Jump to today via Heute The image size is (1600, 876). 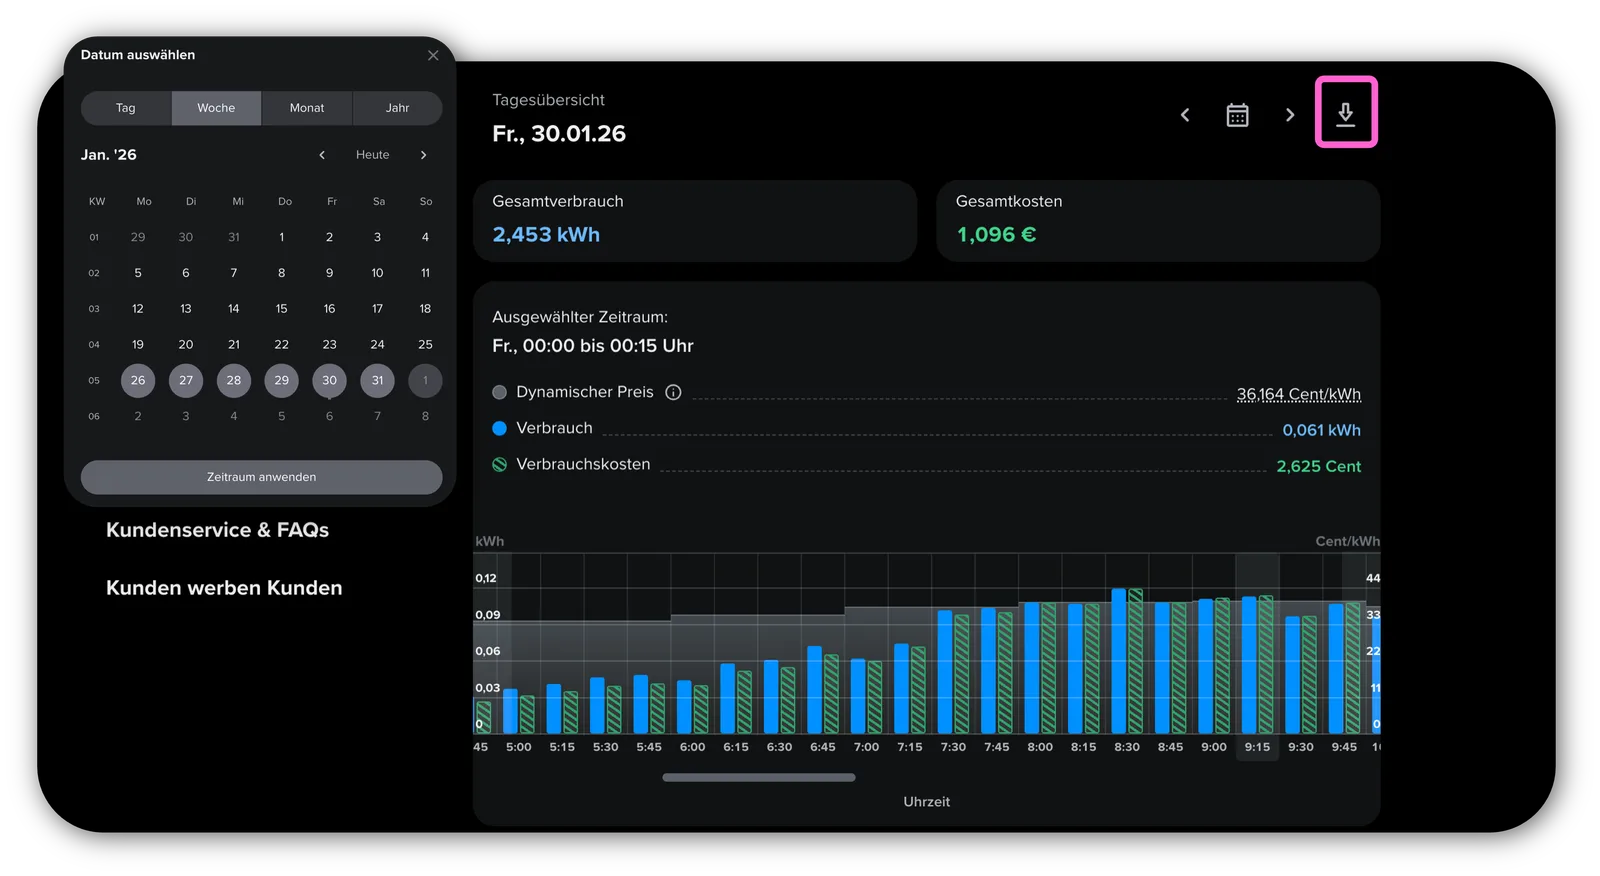click(372, 155)
